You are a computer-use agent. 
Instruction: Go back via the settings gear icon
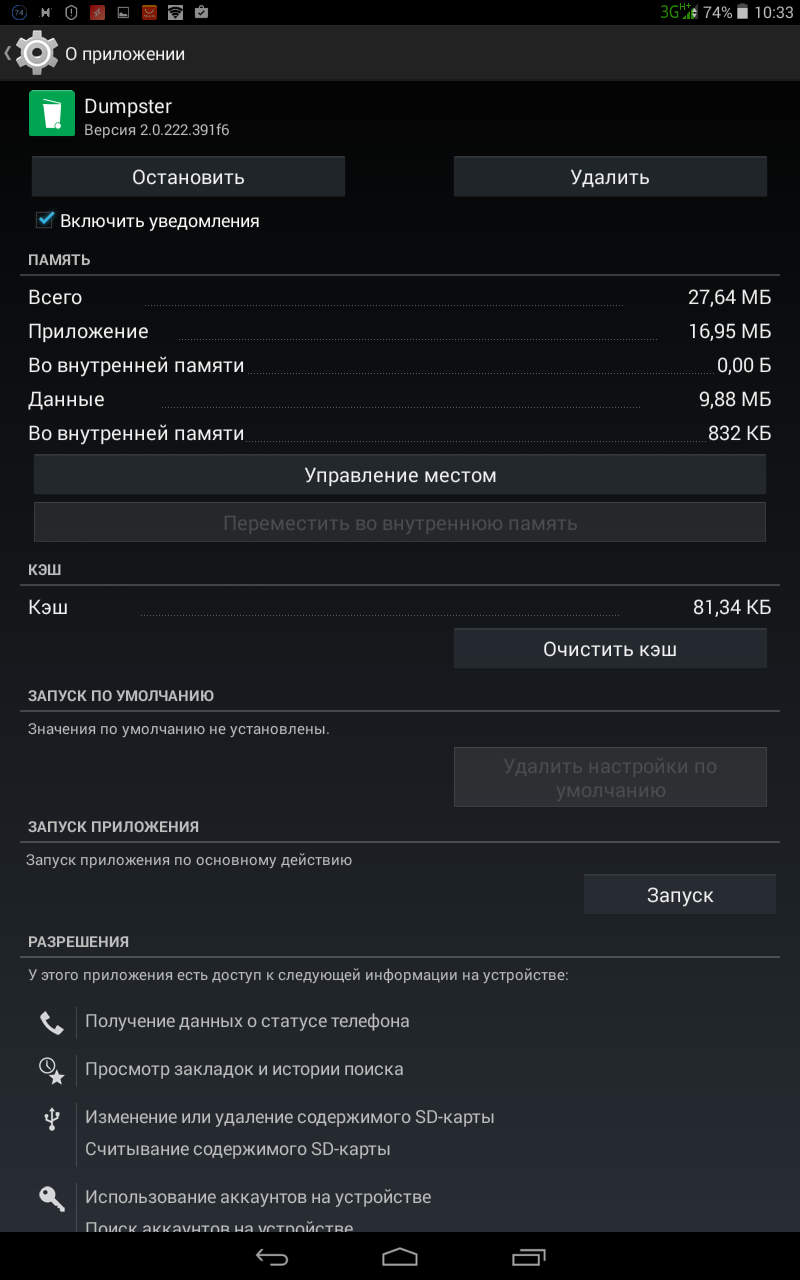point(37,53)
